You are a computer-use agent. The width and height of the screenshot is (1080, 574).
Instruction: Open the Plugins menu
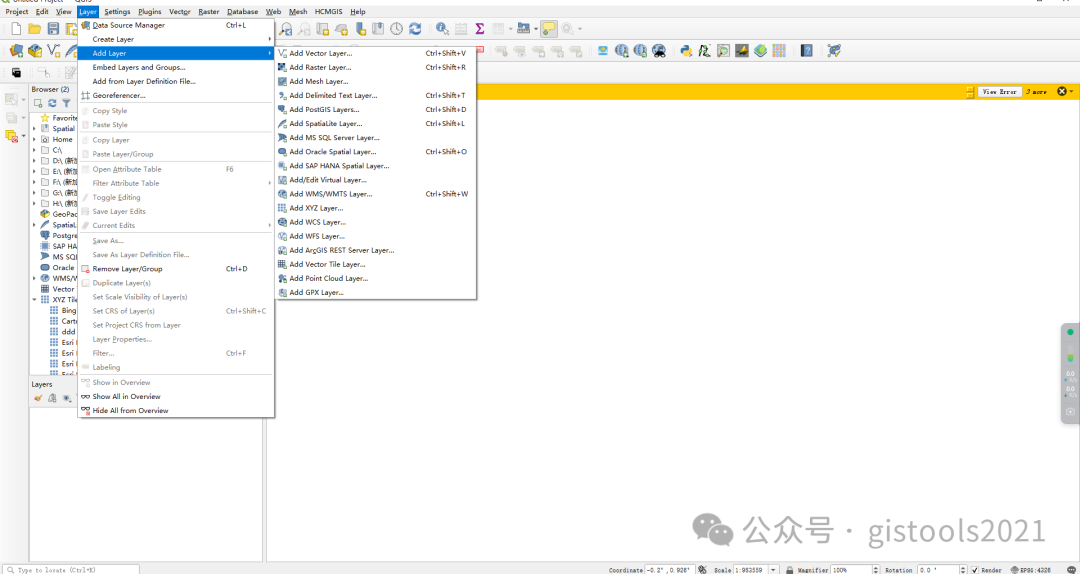click(149, 12)
